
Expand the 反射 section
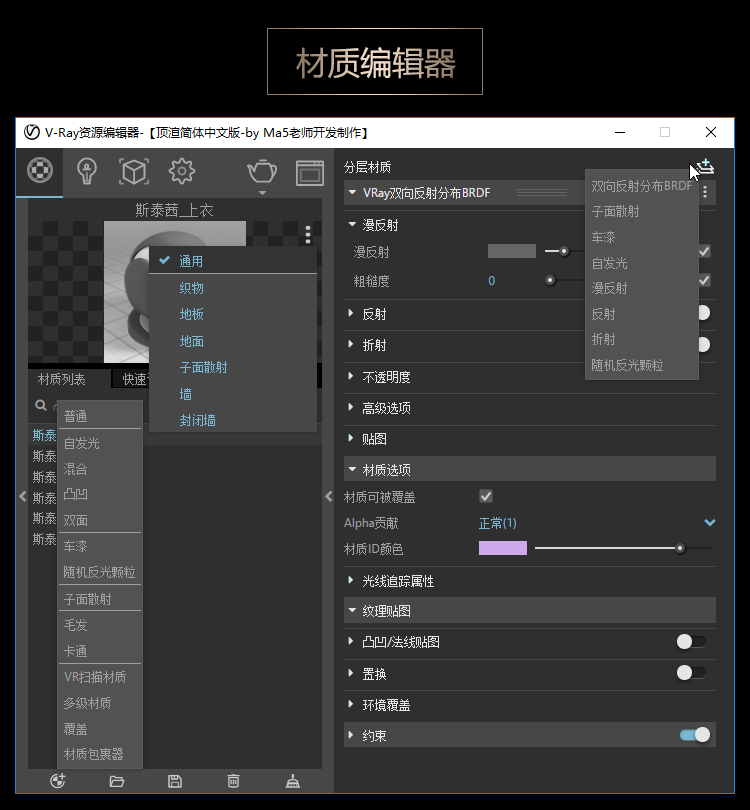point(351,313)
